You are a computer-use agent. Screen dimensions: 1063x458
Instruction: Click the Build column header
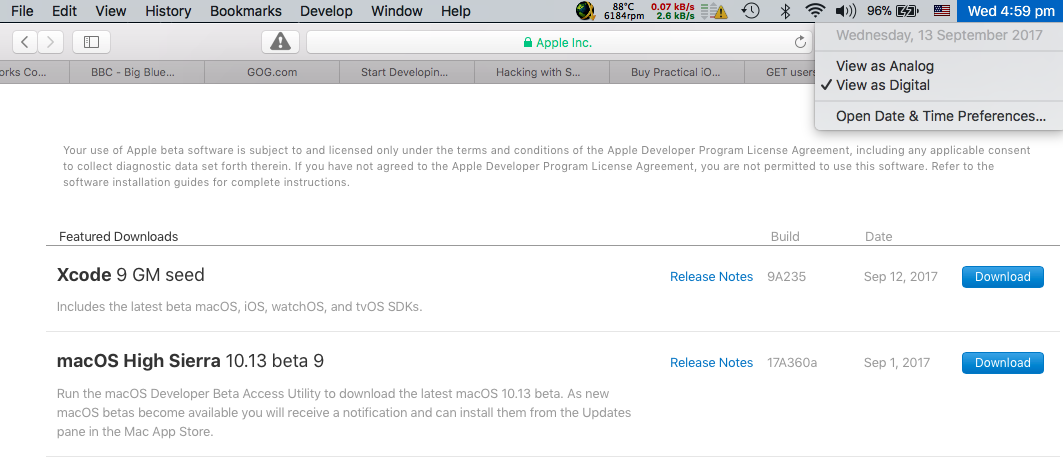coord(785,236)
